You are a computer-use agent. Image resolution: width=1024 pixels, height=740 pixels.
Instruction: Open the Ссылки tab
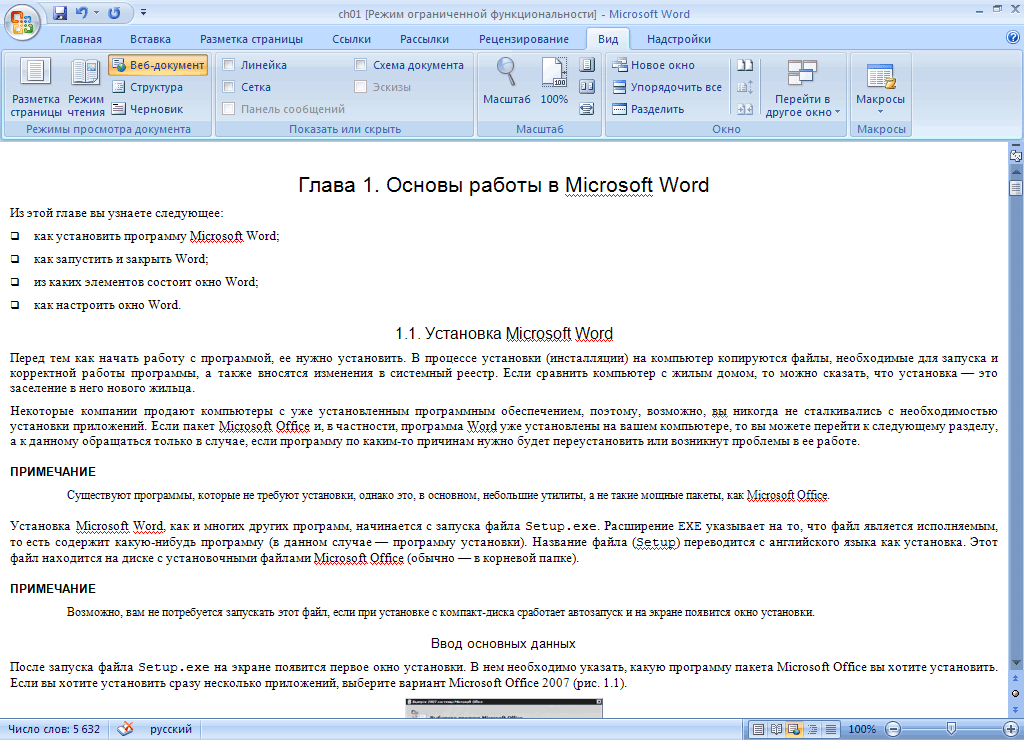[x=351, y=39]
